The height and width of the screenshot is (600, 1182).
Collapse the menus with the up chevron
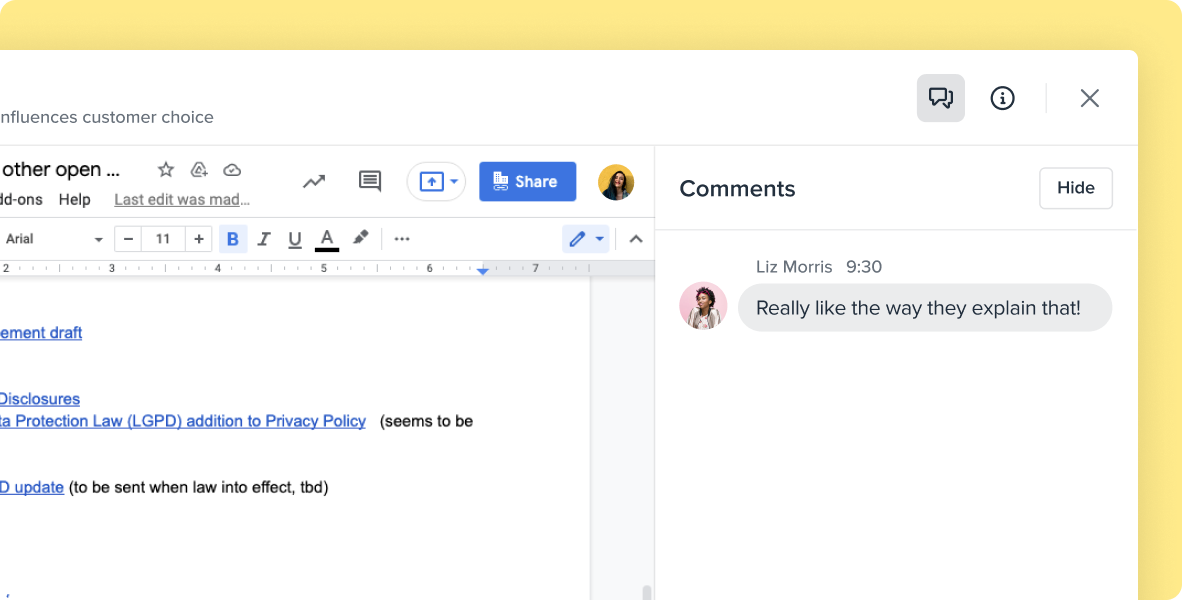coord(636,239)
